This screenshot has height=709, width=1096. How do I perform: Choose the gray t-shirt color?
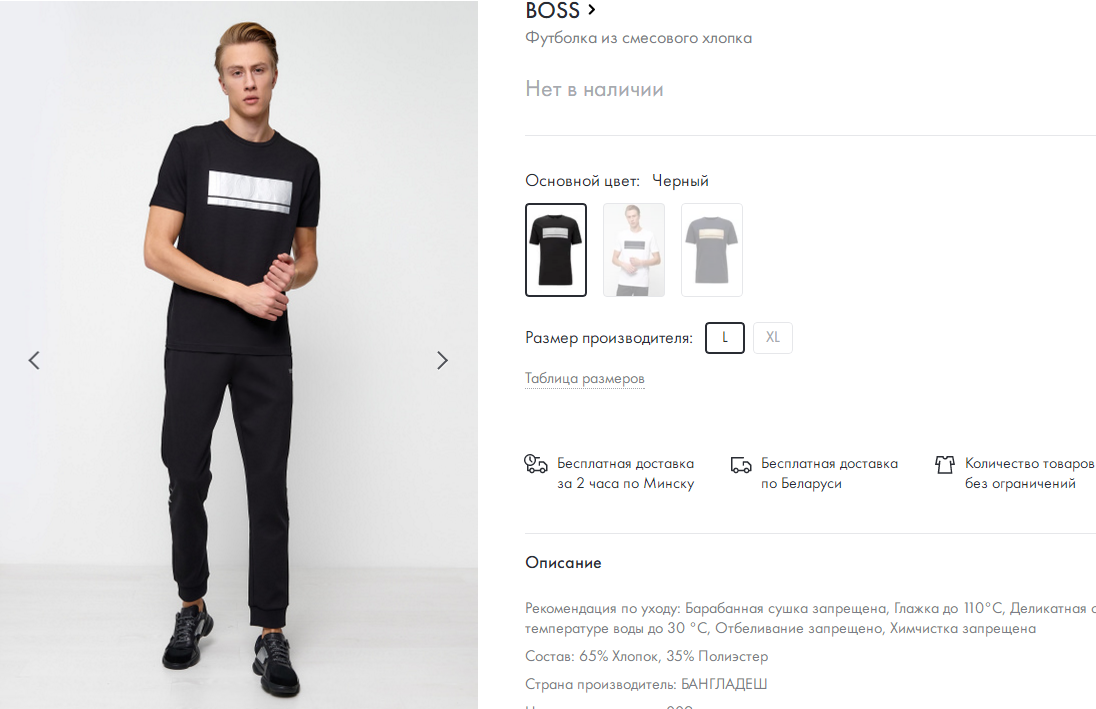[x=712, y=250]
